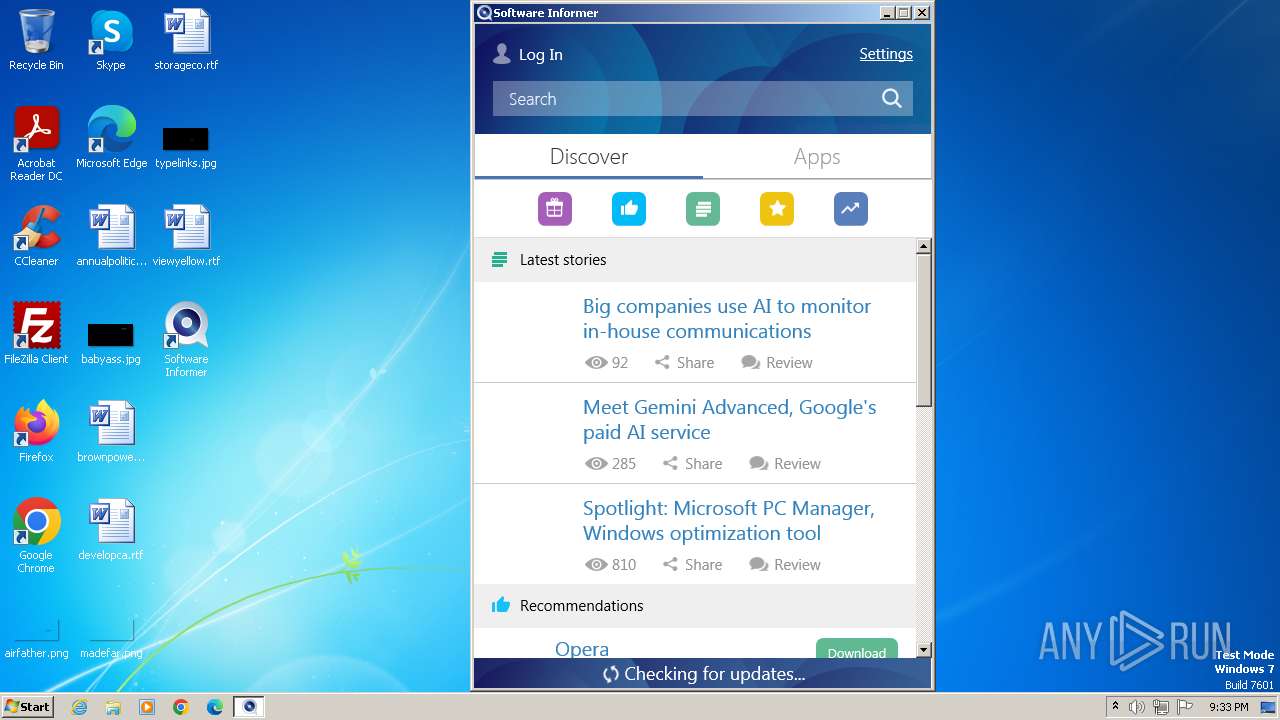The width and height of the screenshot is (1280, 720).
Task: Review the Gemini Advanced story
Action: tap(785, 463)
